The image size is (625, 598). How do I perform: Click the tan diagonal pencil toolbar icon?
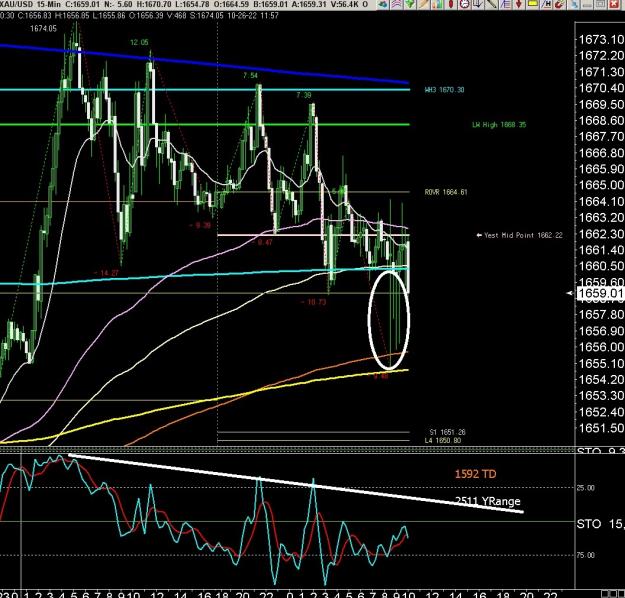(x=424, y=4)
